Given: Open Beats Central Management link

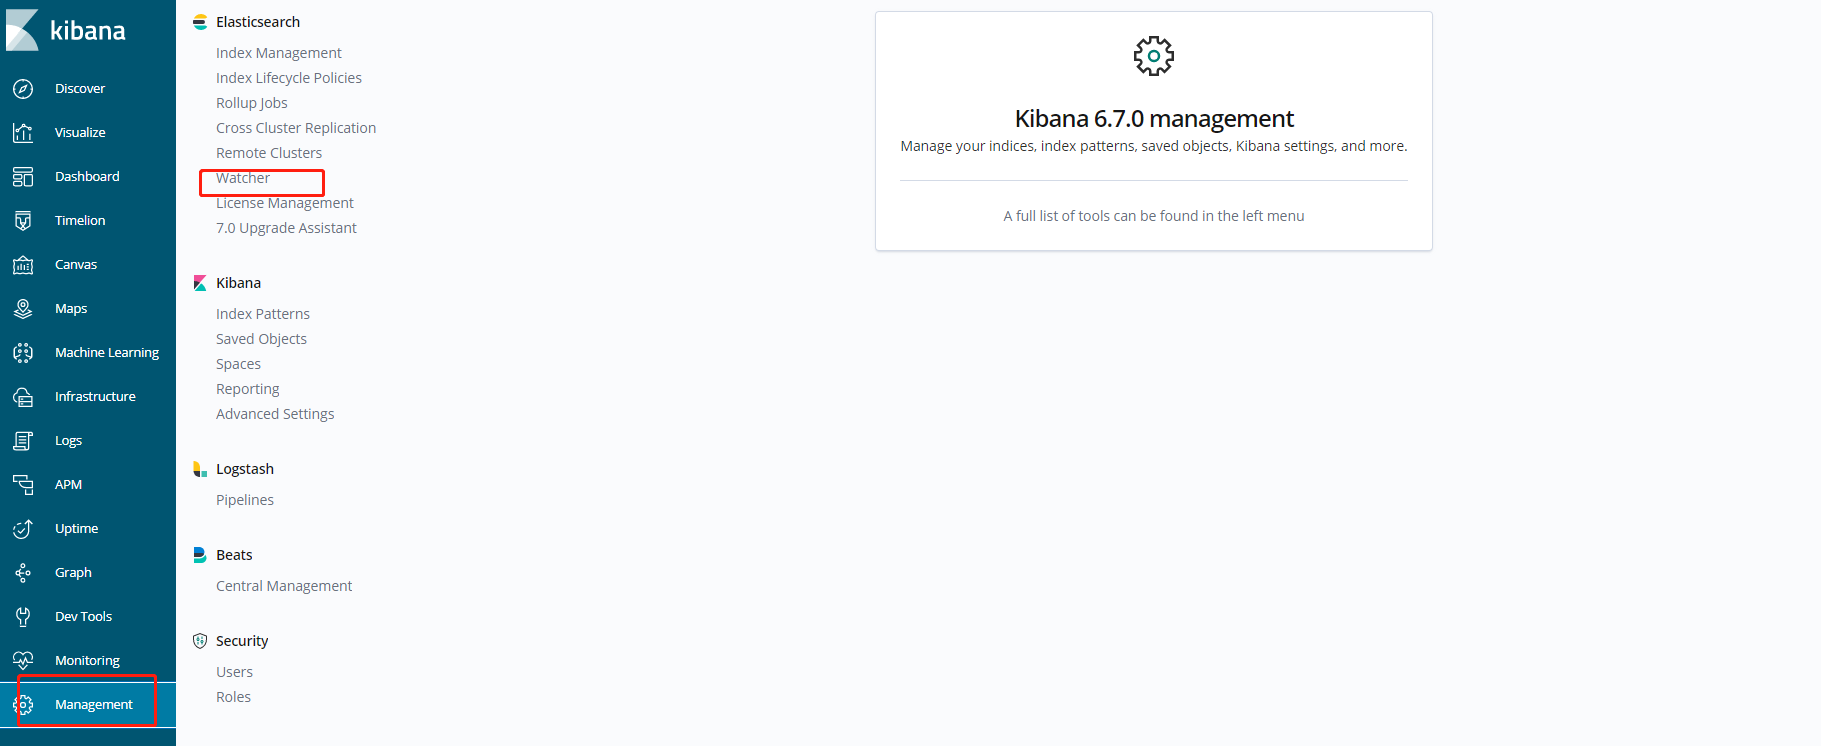Looking at the screenshot, I should click(284, 586).
